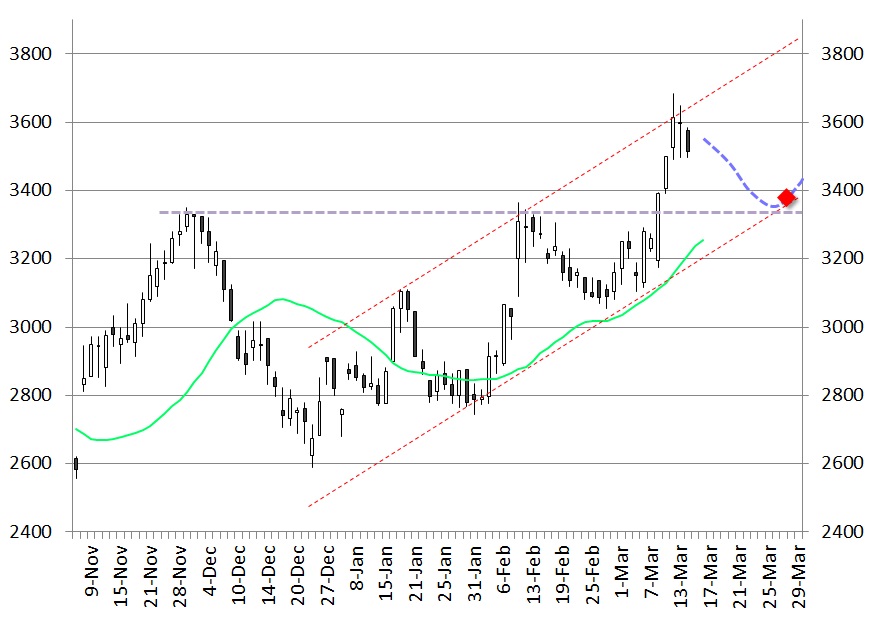This screenshot has height=625, width=882.
Task: Click the 3000 label on right axis
Action: click(842, 327)
